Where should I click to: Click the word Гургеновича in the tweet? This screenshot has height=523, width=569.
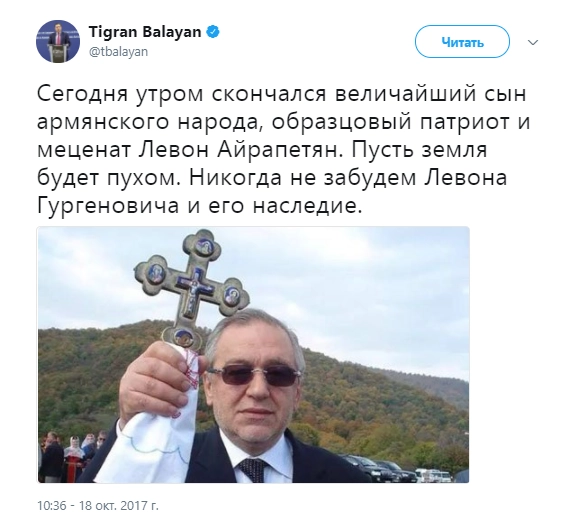[x=108, y=207]
